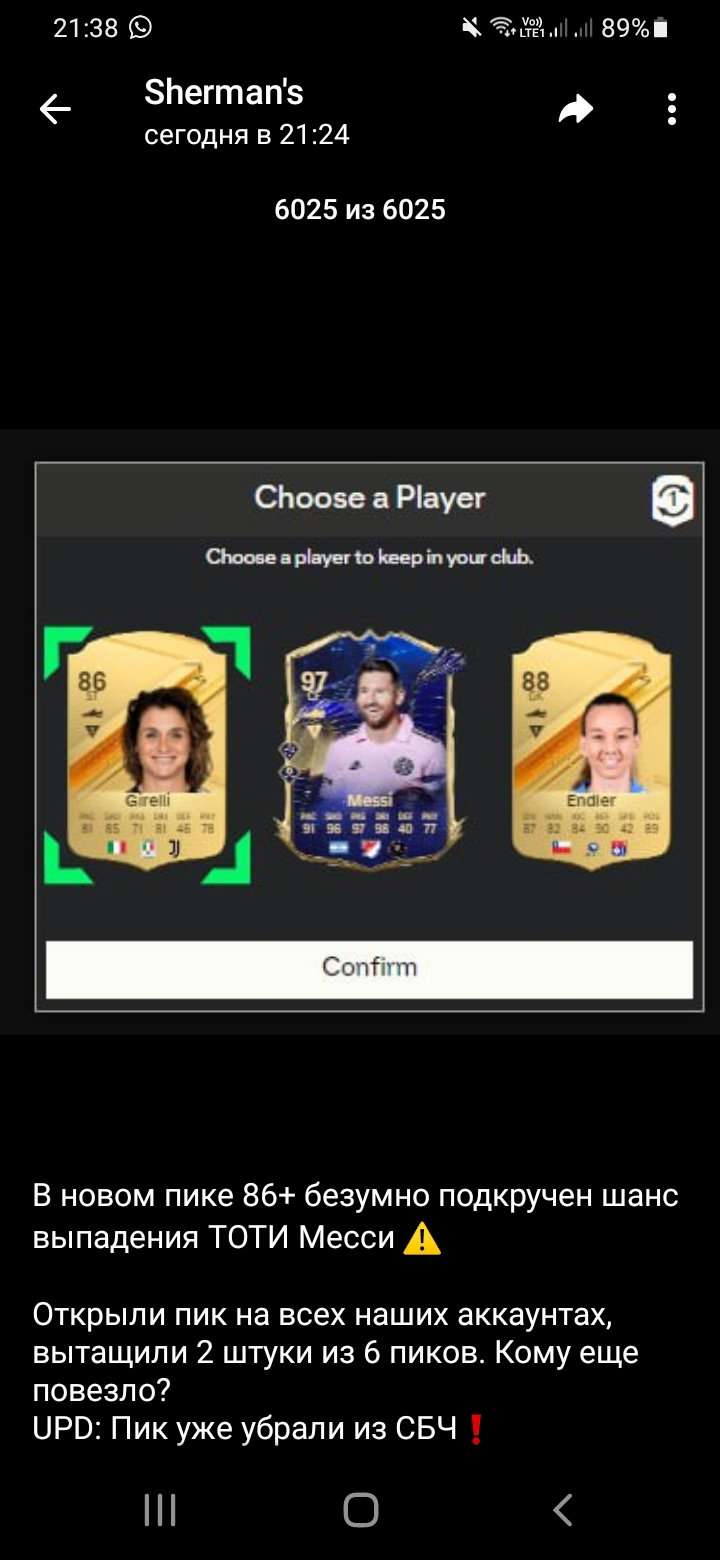Tap the warning emoji in caption
720x1560 pixels.
(x=421, y=1239)
